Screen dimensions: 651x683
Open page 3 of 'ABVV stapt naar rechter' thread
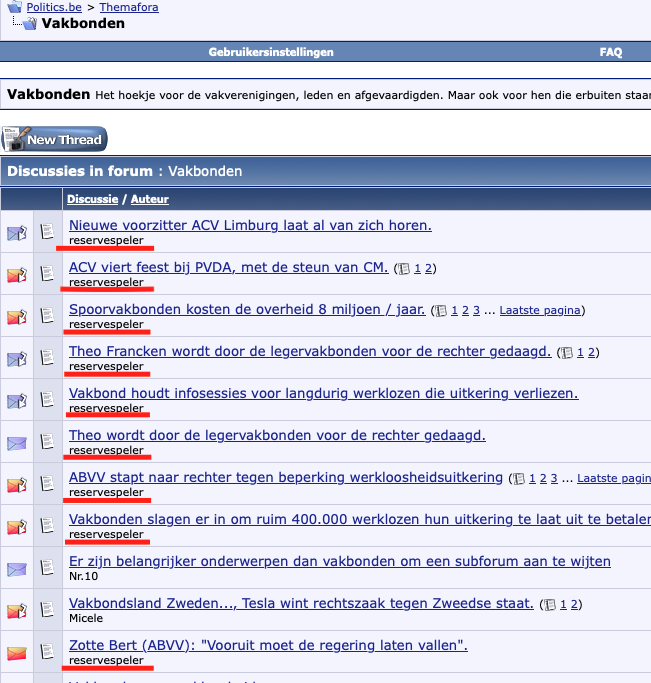[555, 478]
